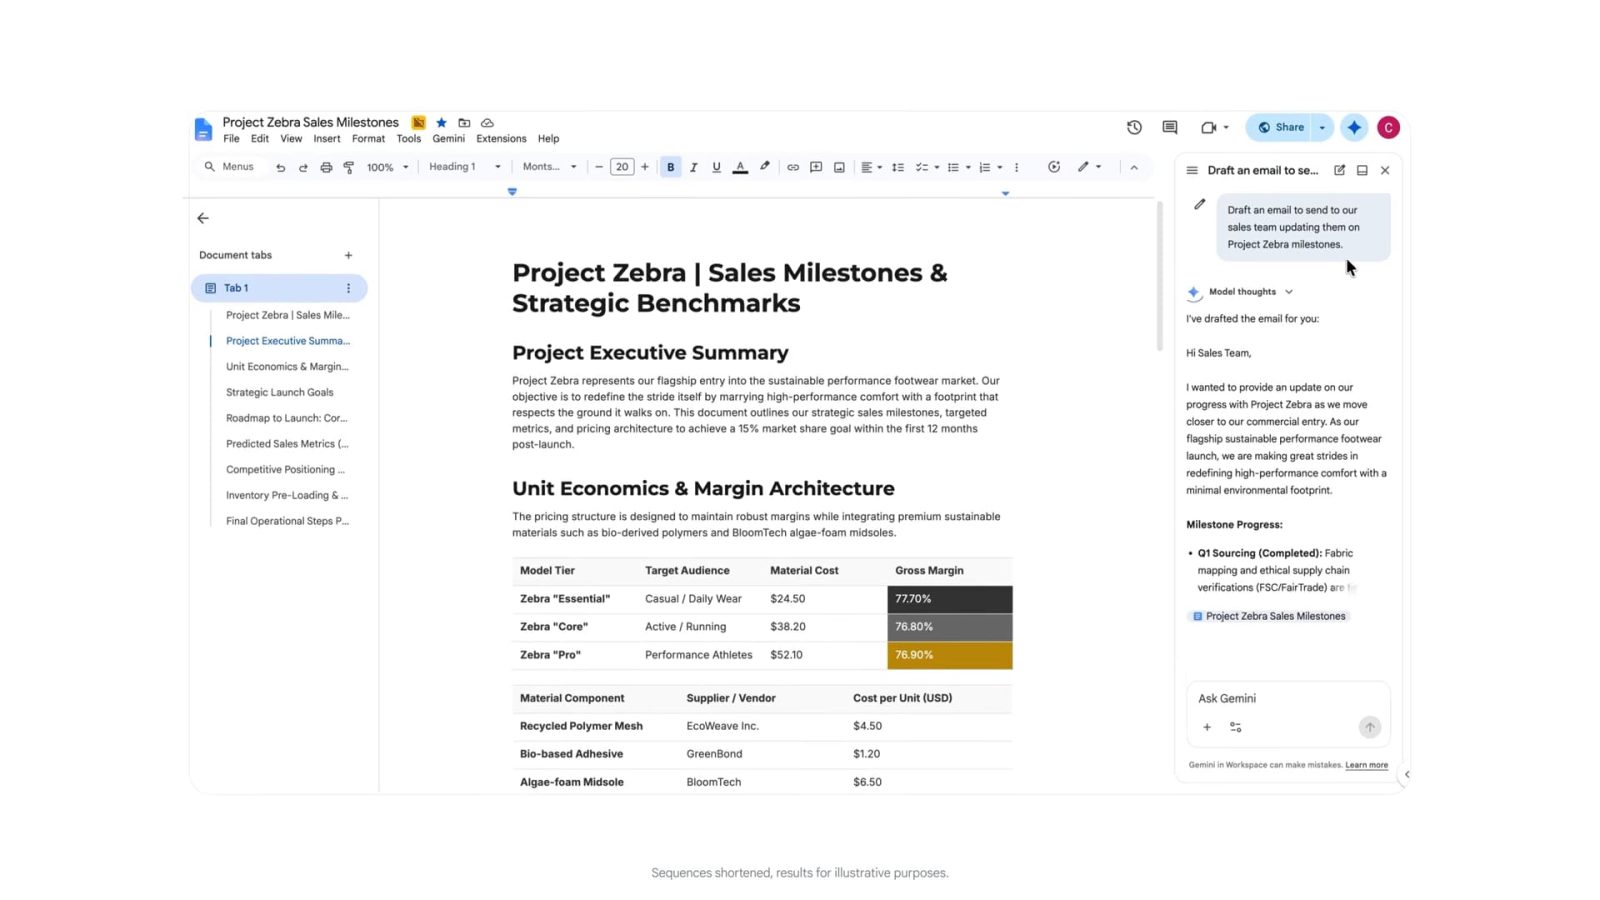Add a new document tab
Image resolution: width=1600 pixels, height=900 pixels.
click(x=348, y=255)
